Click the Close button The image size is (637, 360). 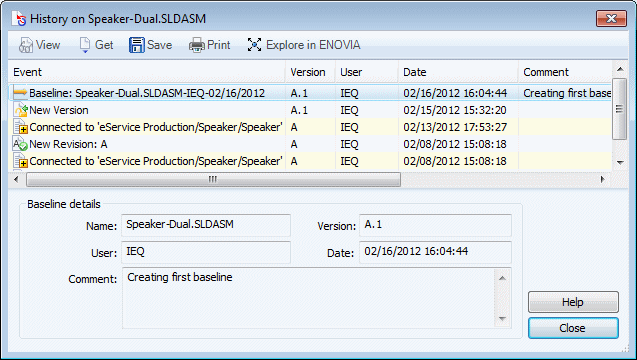[573, 328]
